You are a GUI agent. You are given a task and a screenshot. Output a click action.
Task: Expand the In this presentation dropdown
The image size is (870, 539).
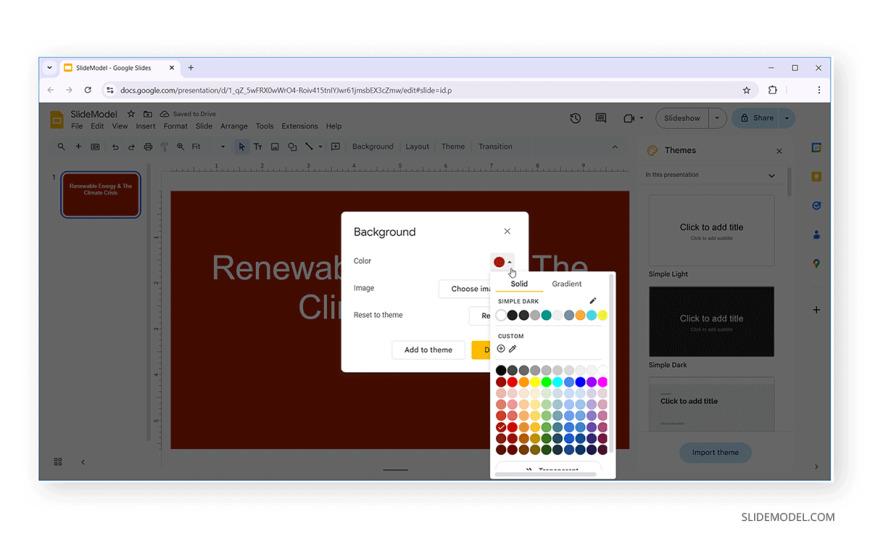pos(771,175)
